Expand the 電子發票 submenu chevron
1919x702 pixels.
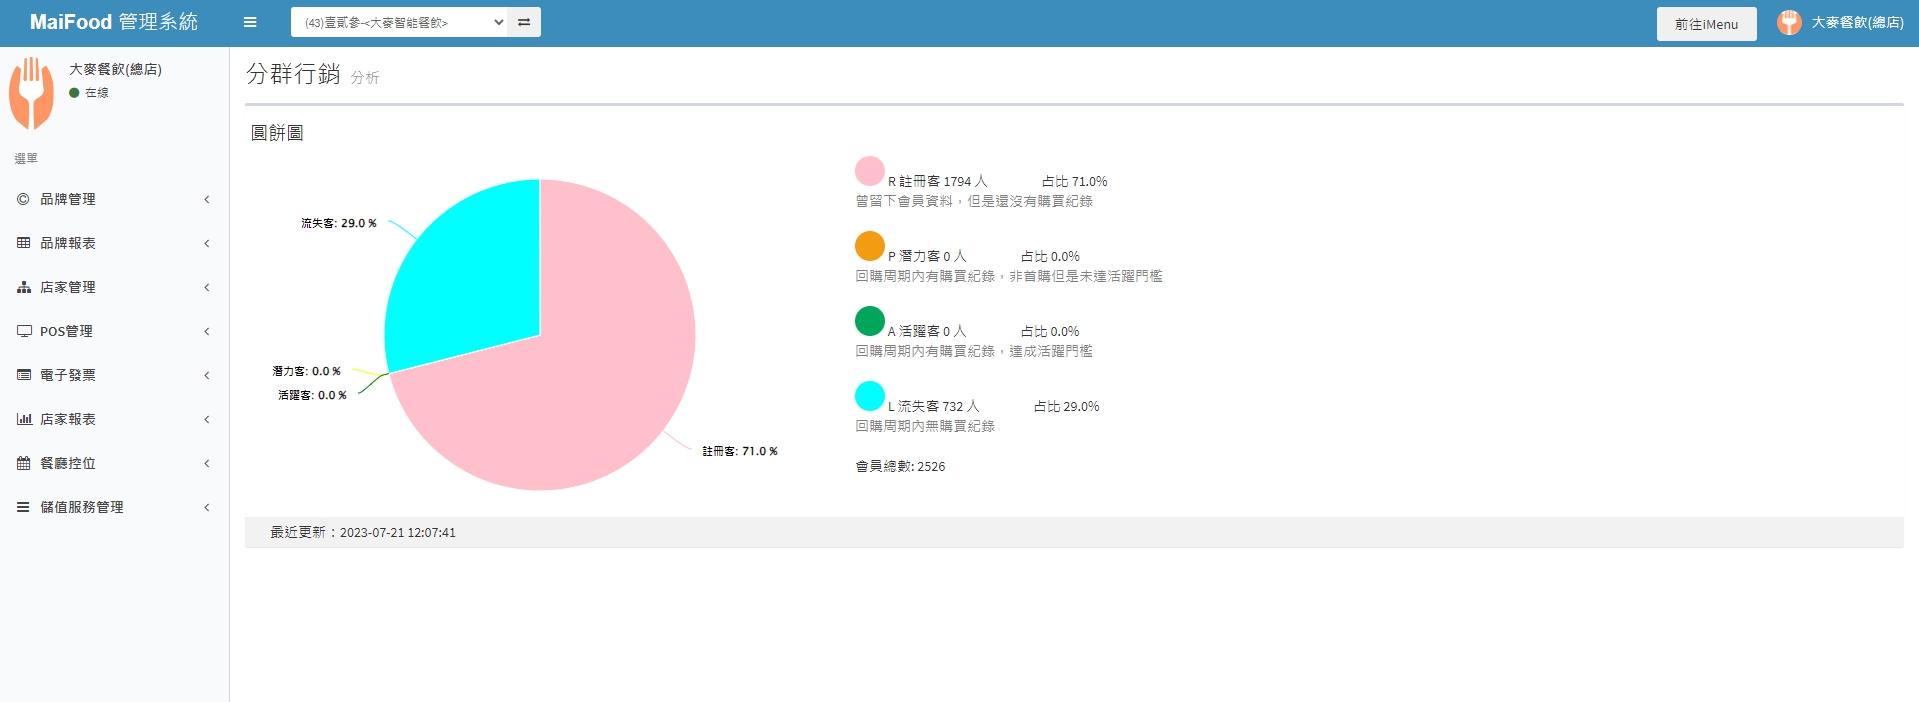point(207,375)
